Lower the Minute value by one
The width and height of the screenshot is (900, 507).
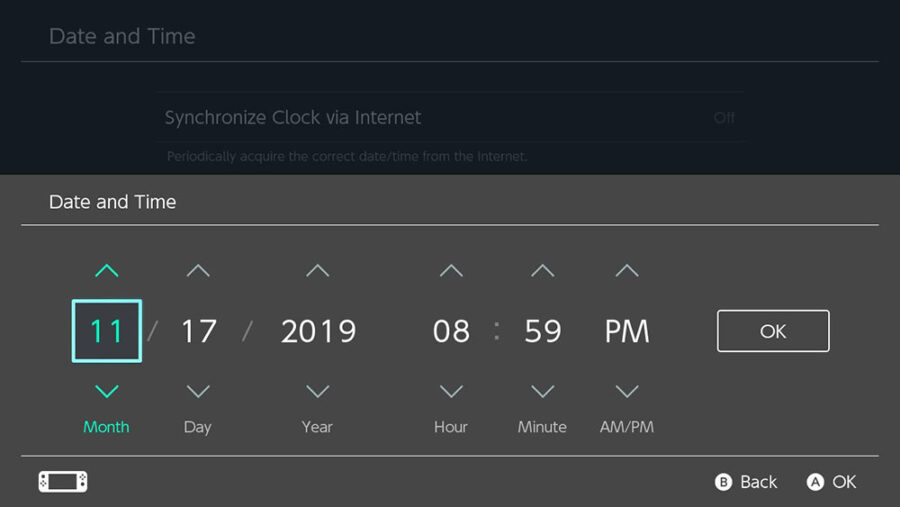(x=542, y=391)
